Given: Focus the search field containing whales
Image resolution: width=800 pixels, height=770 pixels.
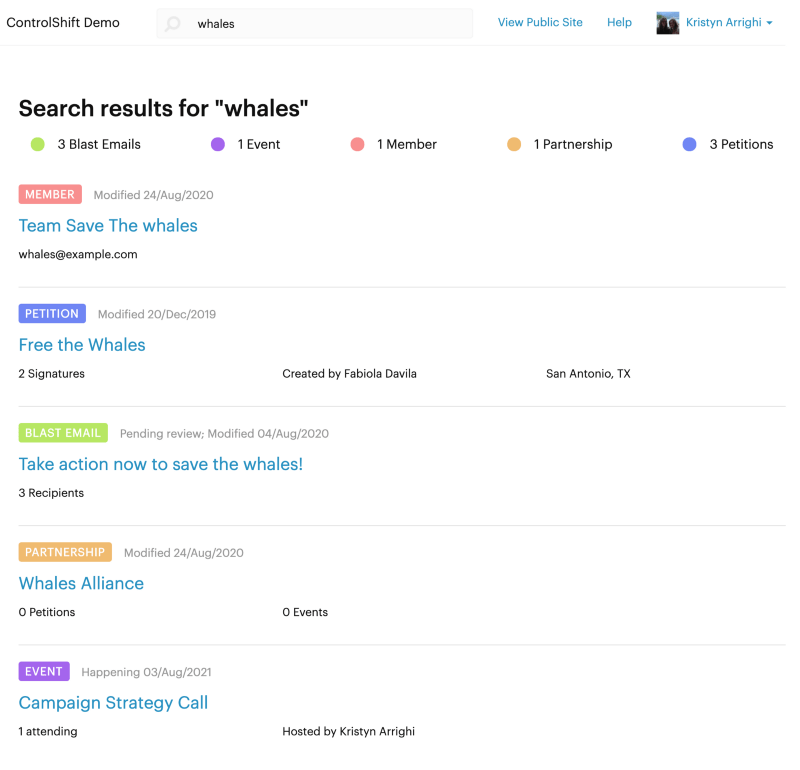Looking at the screenshot, I should tap(320, 23).
